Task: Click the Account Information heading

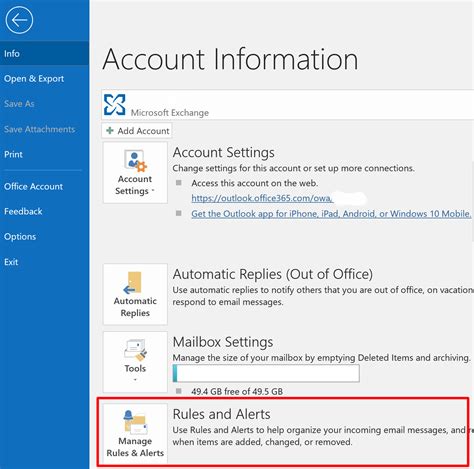Action: (231, 59)
